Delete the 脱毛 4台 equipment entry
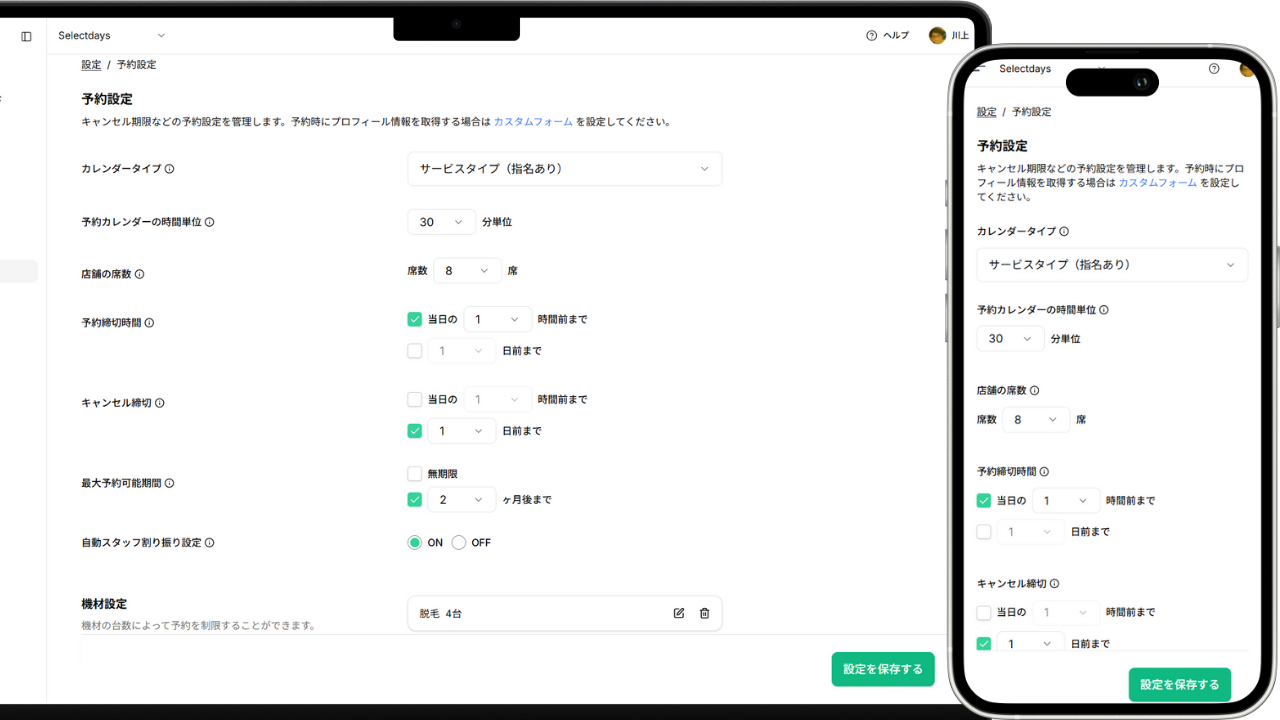1280x720 pixels. (x=704, y=613)
